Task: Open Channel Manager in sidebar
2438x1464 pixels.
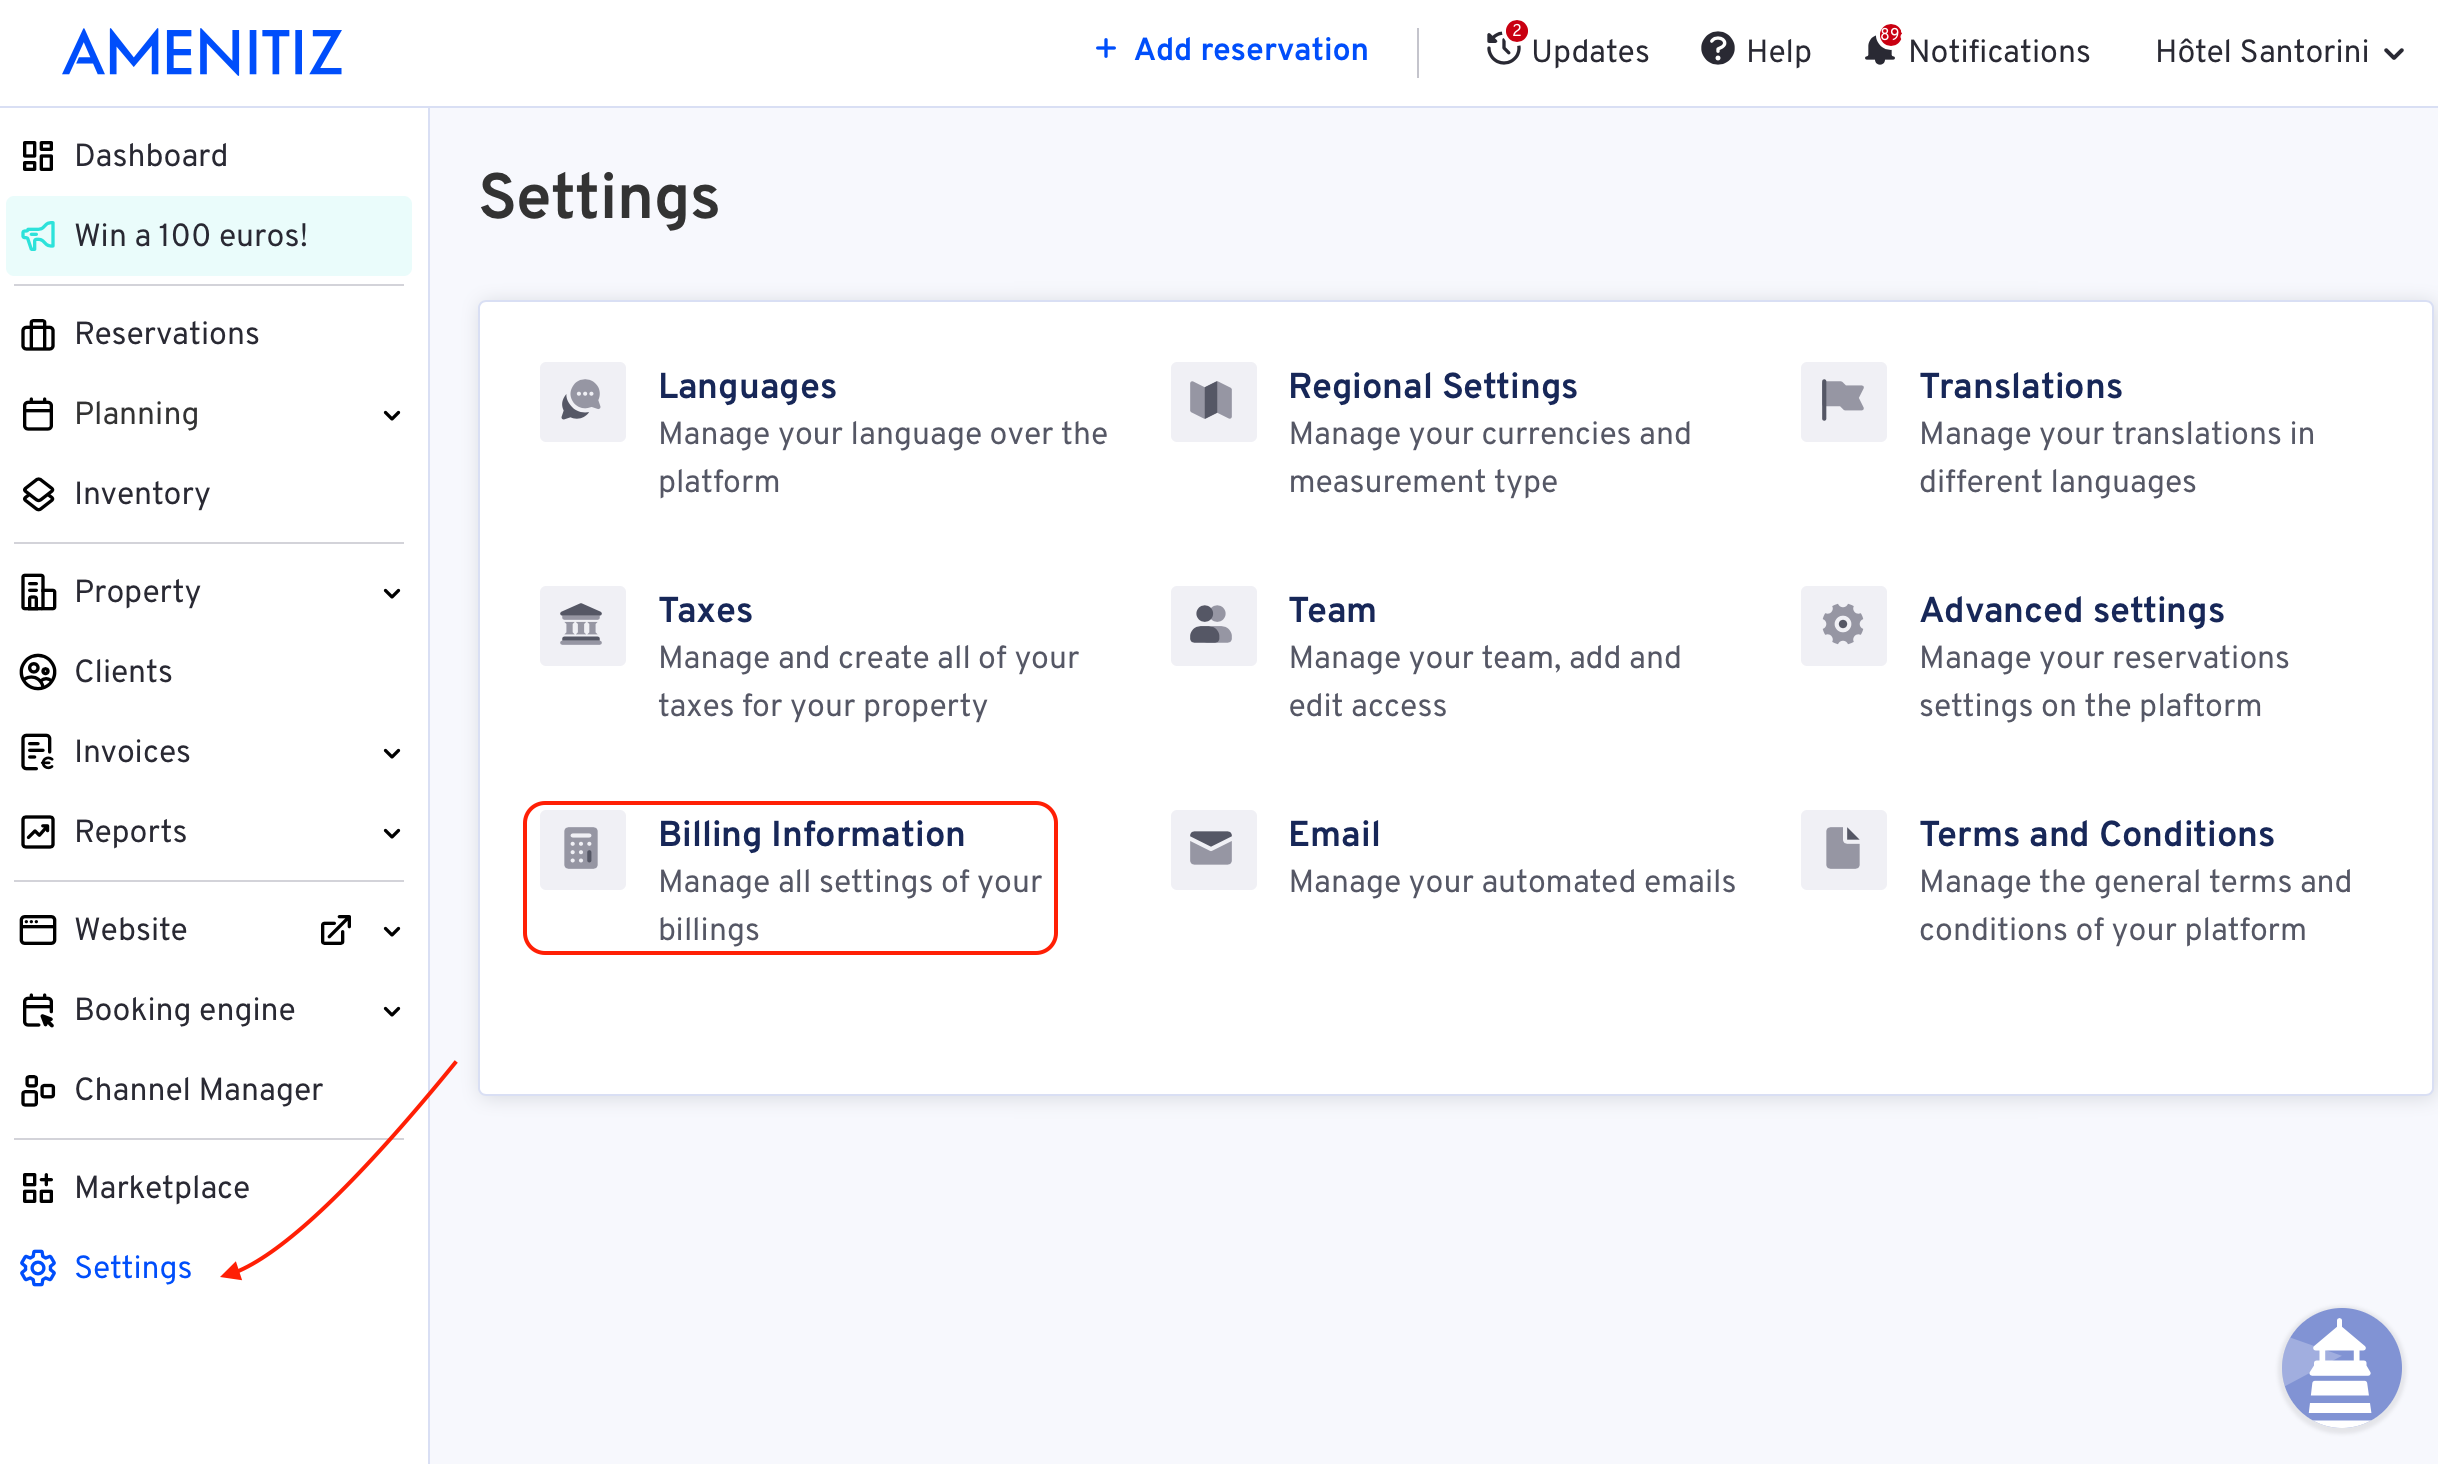Action: [x=199, y=1090]
